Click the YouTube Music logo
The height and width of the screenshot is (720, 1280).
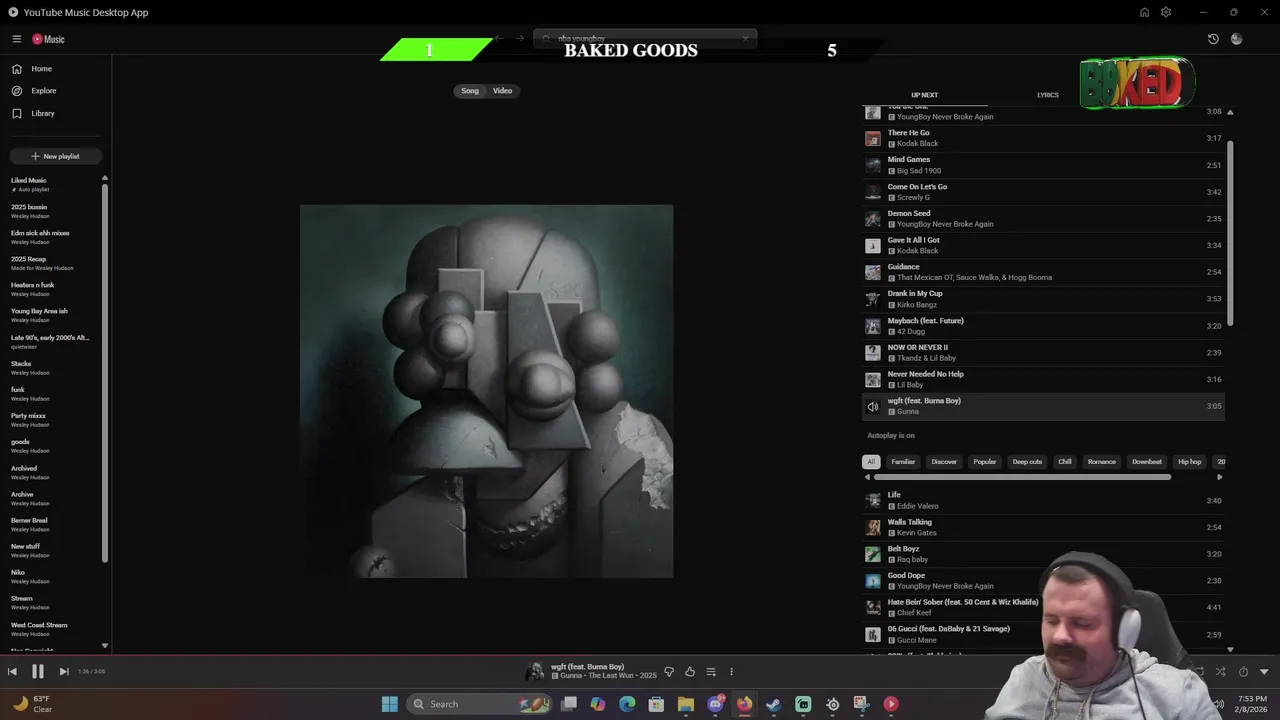(x=48, y=39)
